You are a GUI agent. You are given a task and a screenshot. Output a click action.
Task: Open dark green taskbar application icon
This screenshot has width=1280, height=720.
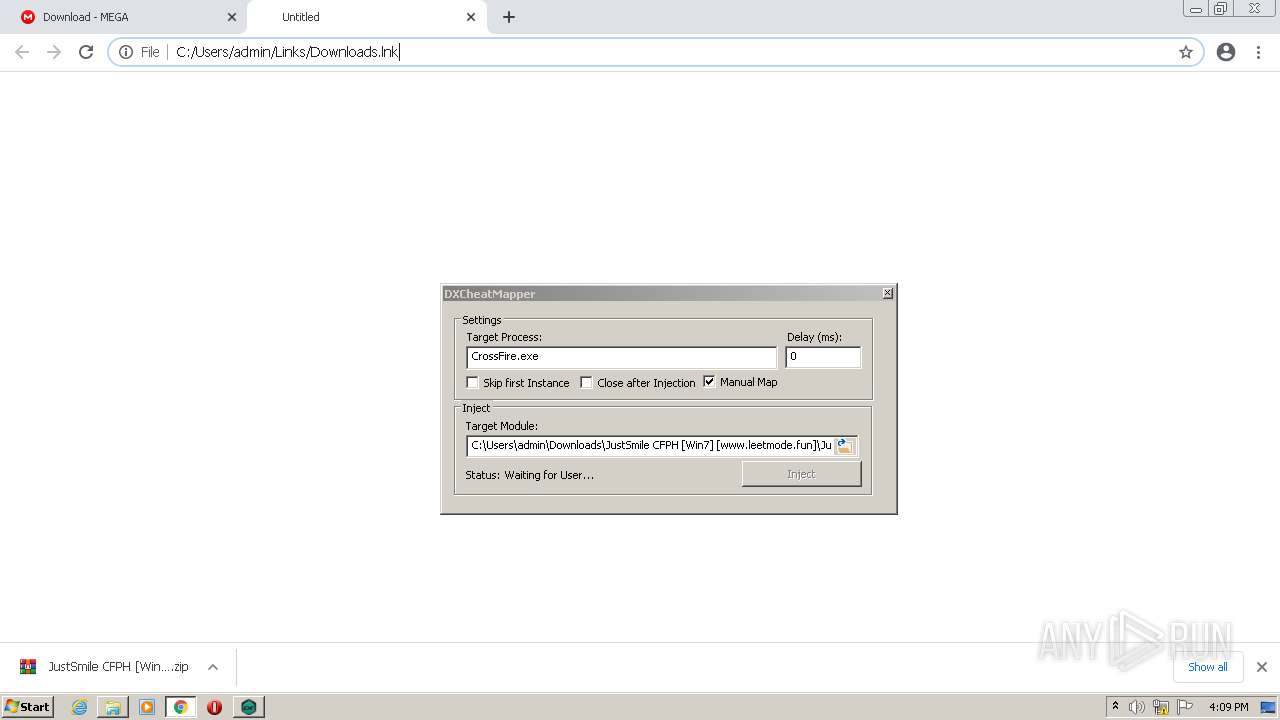click(x=248, y=707)
